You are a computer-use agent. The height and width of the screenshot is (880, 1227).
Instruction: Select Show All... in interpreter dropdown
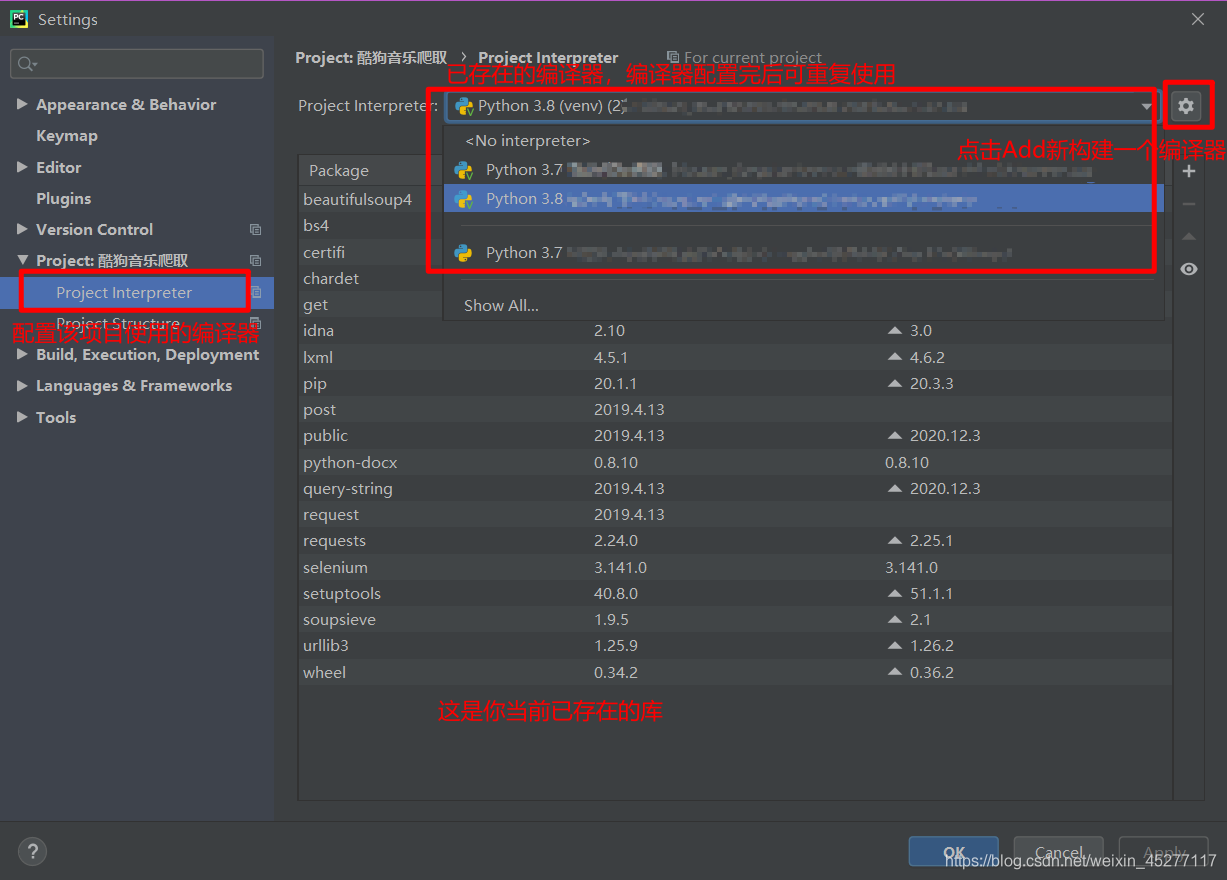[804, 306]
